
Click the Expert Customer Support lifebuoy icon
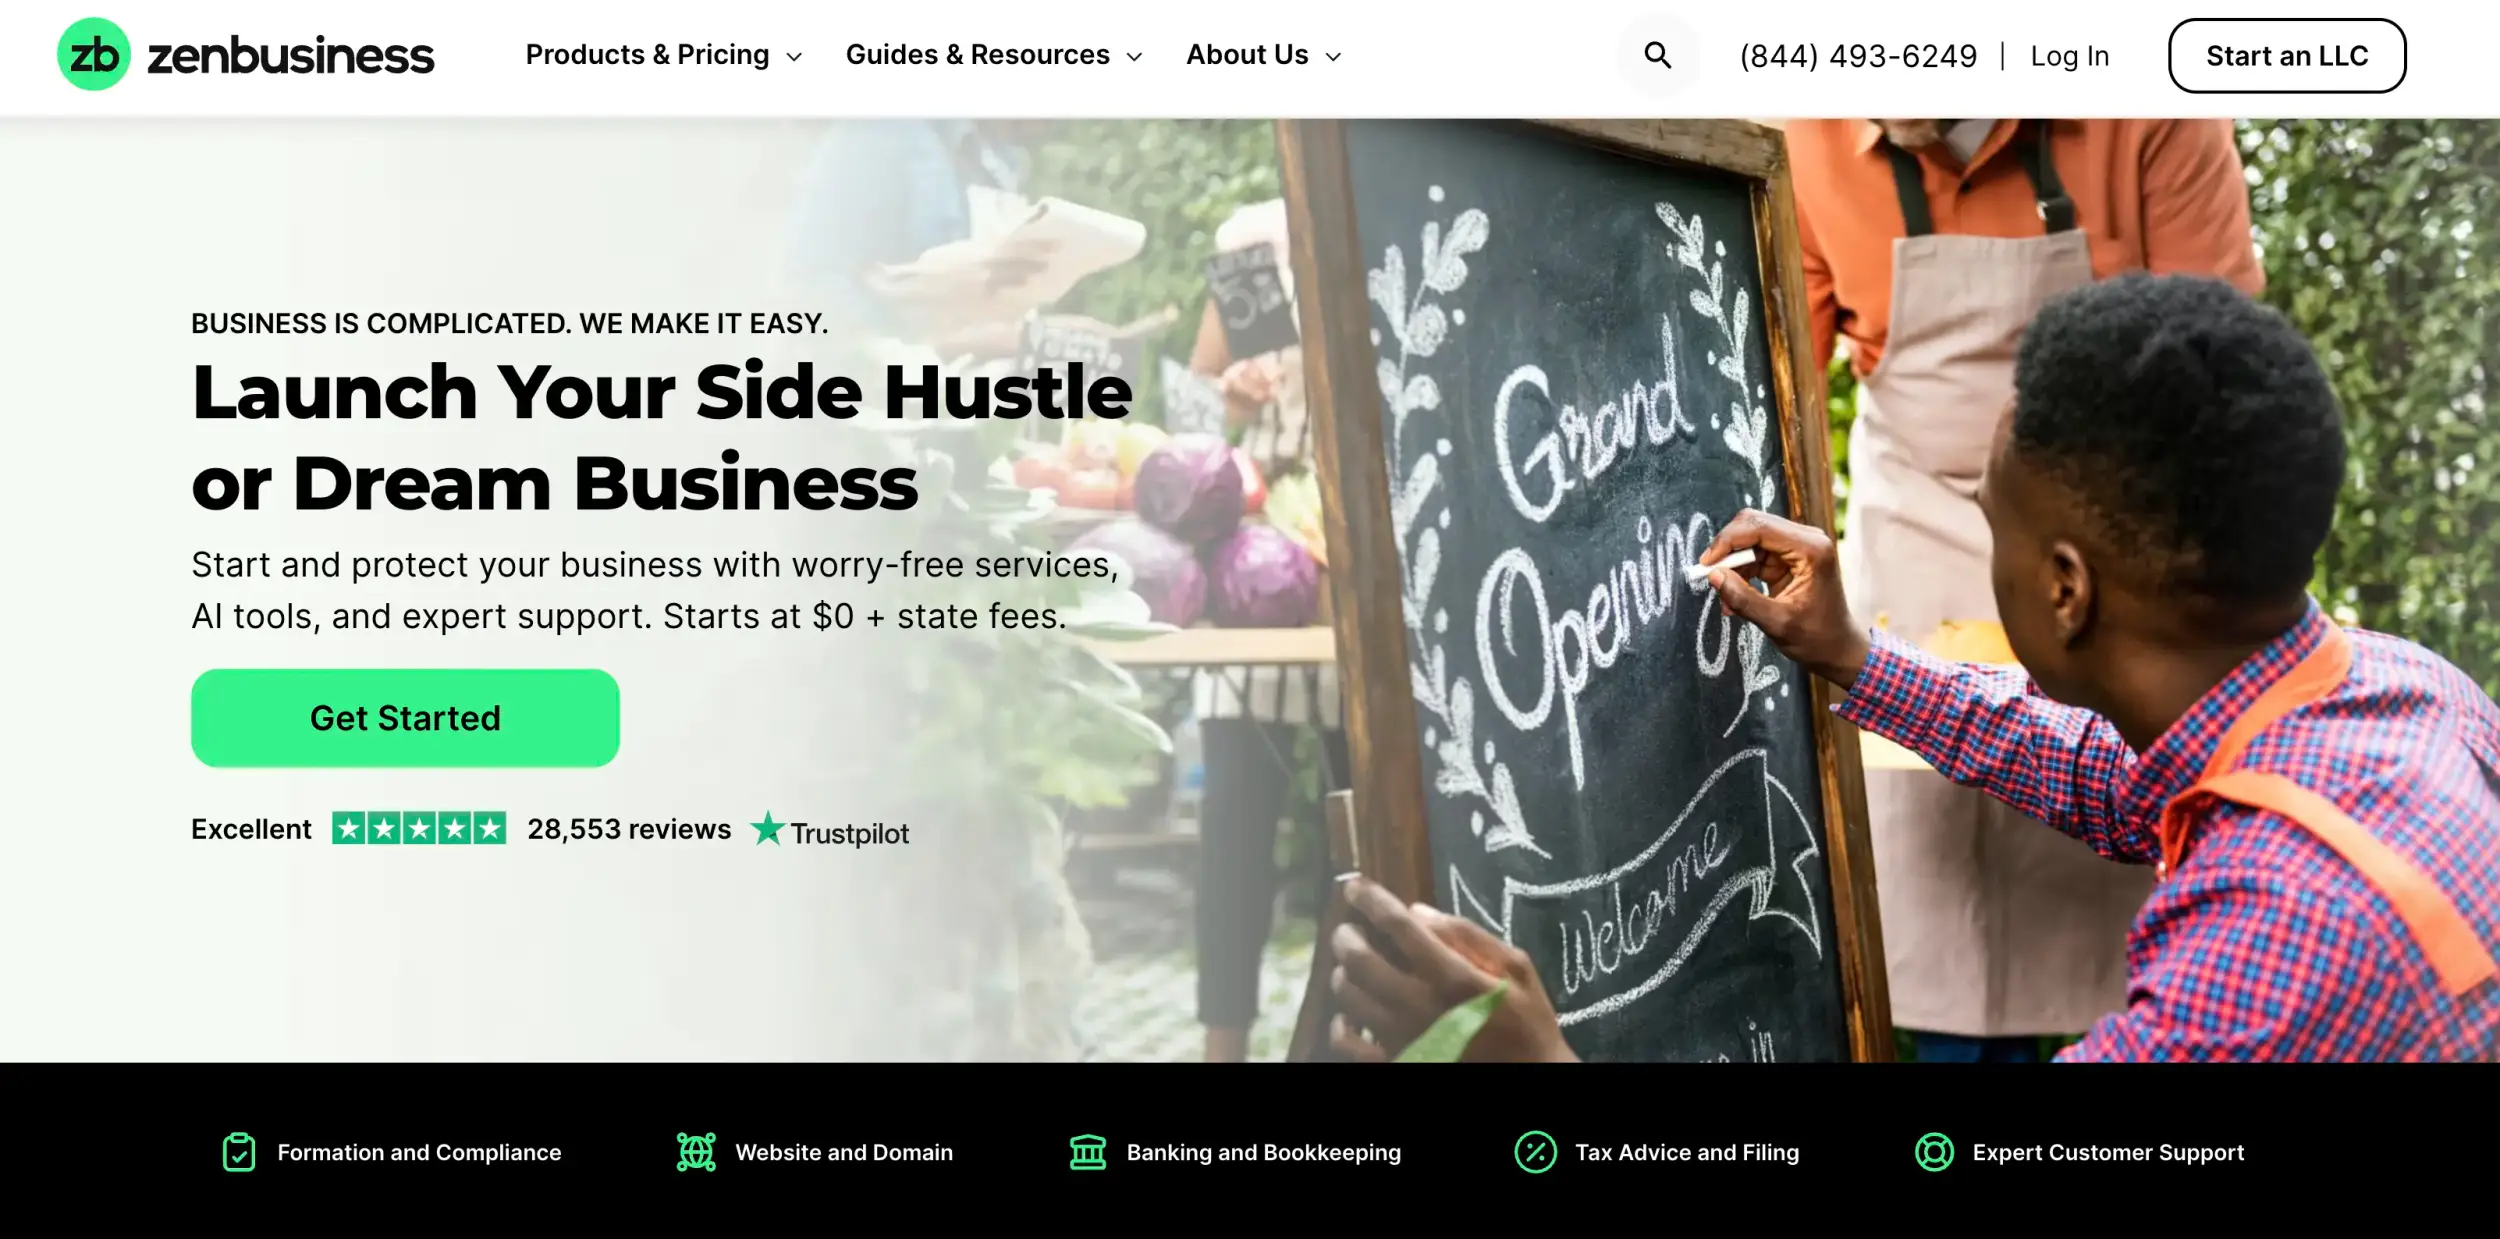[1934, 1152]
